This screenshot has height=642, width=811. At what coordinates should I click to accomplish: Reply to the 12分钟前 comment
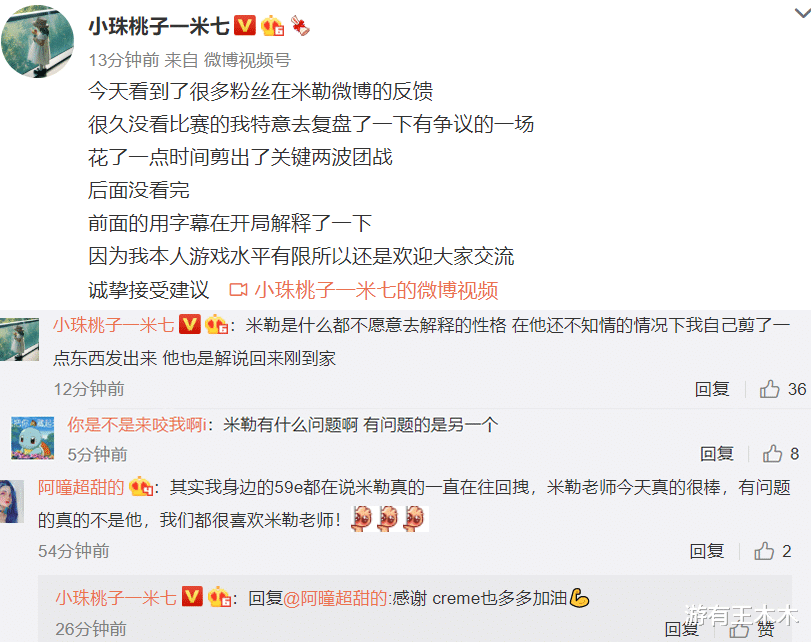point(712,389)
